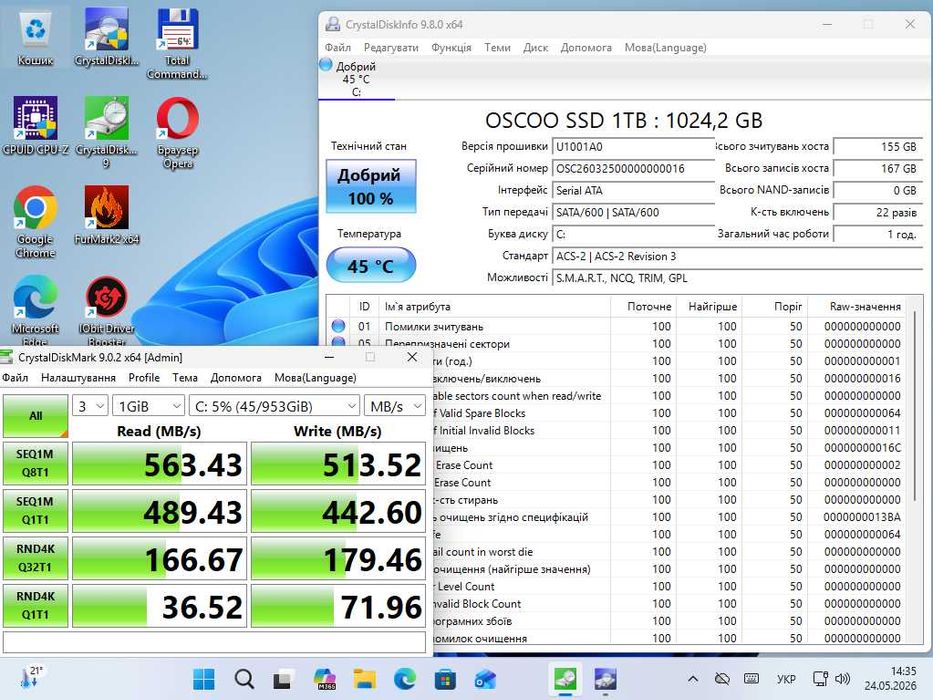
Task: Open the clock showing 14:35 24.05.2026
Action: 890,679
